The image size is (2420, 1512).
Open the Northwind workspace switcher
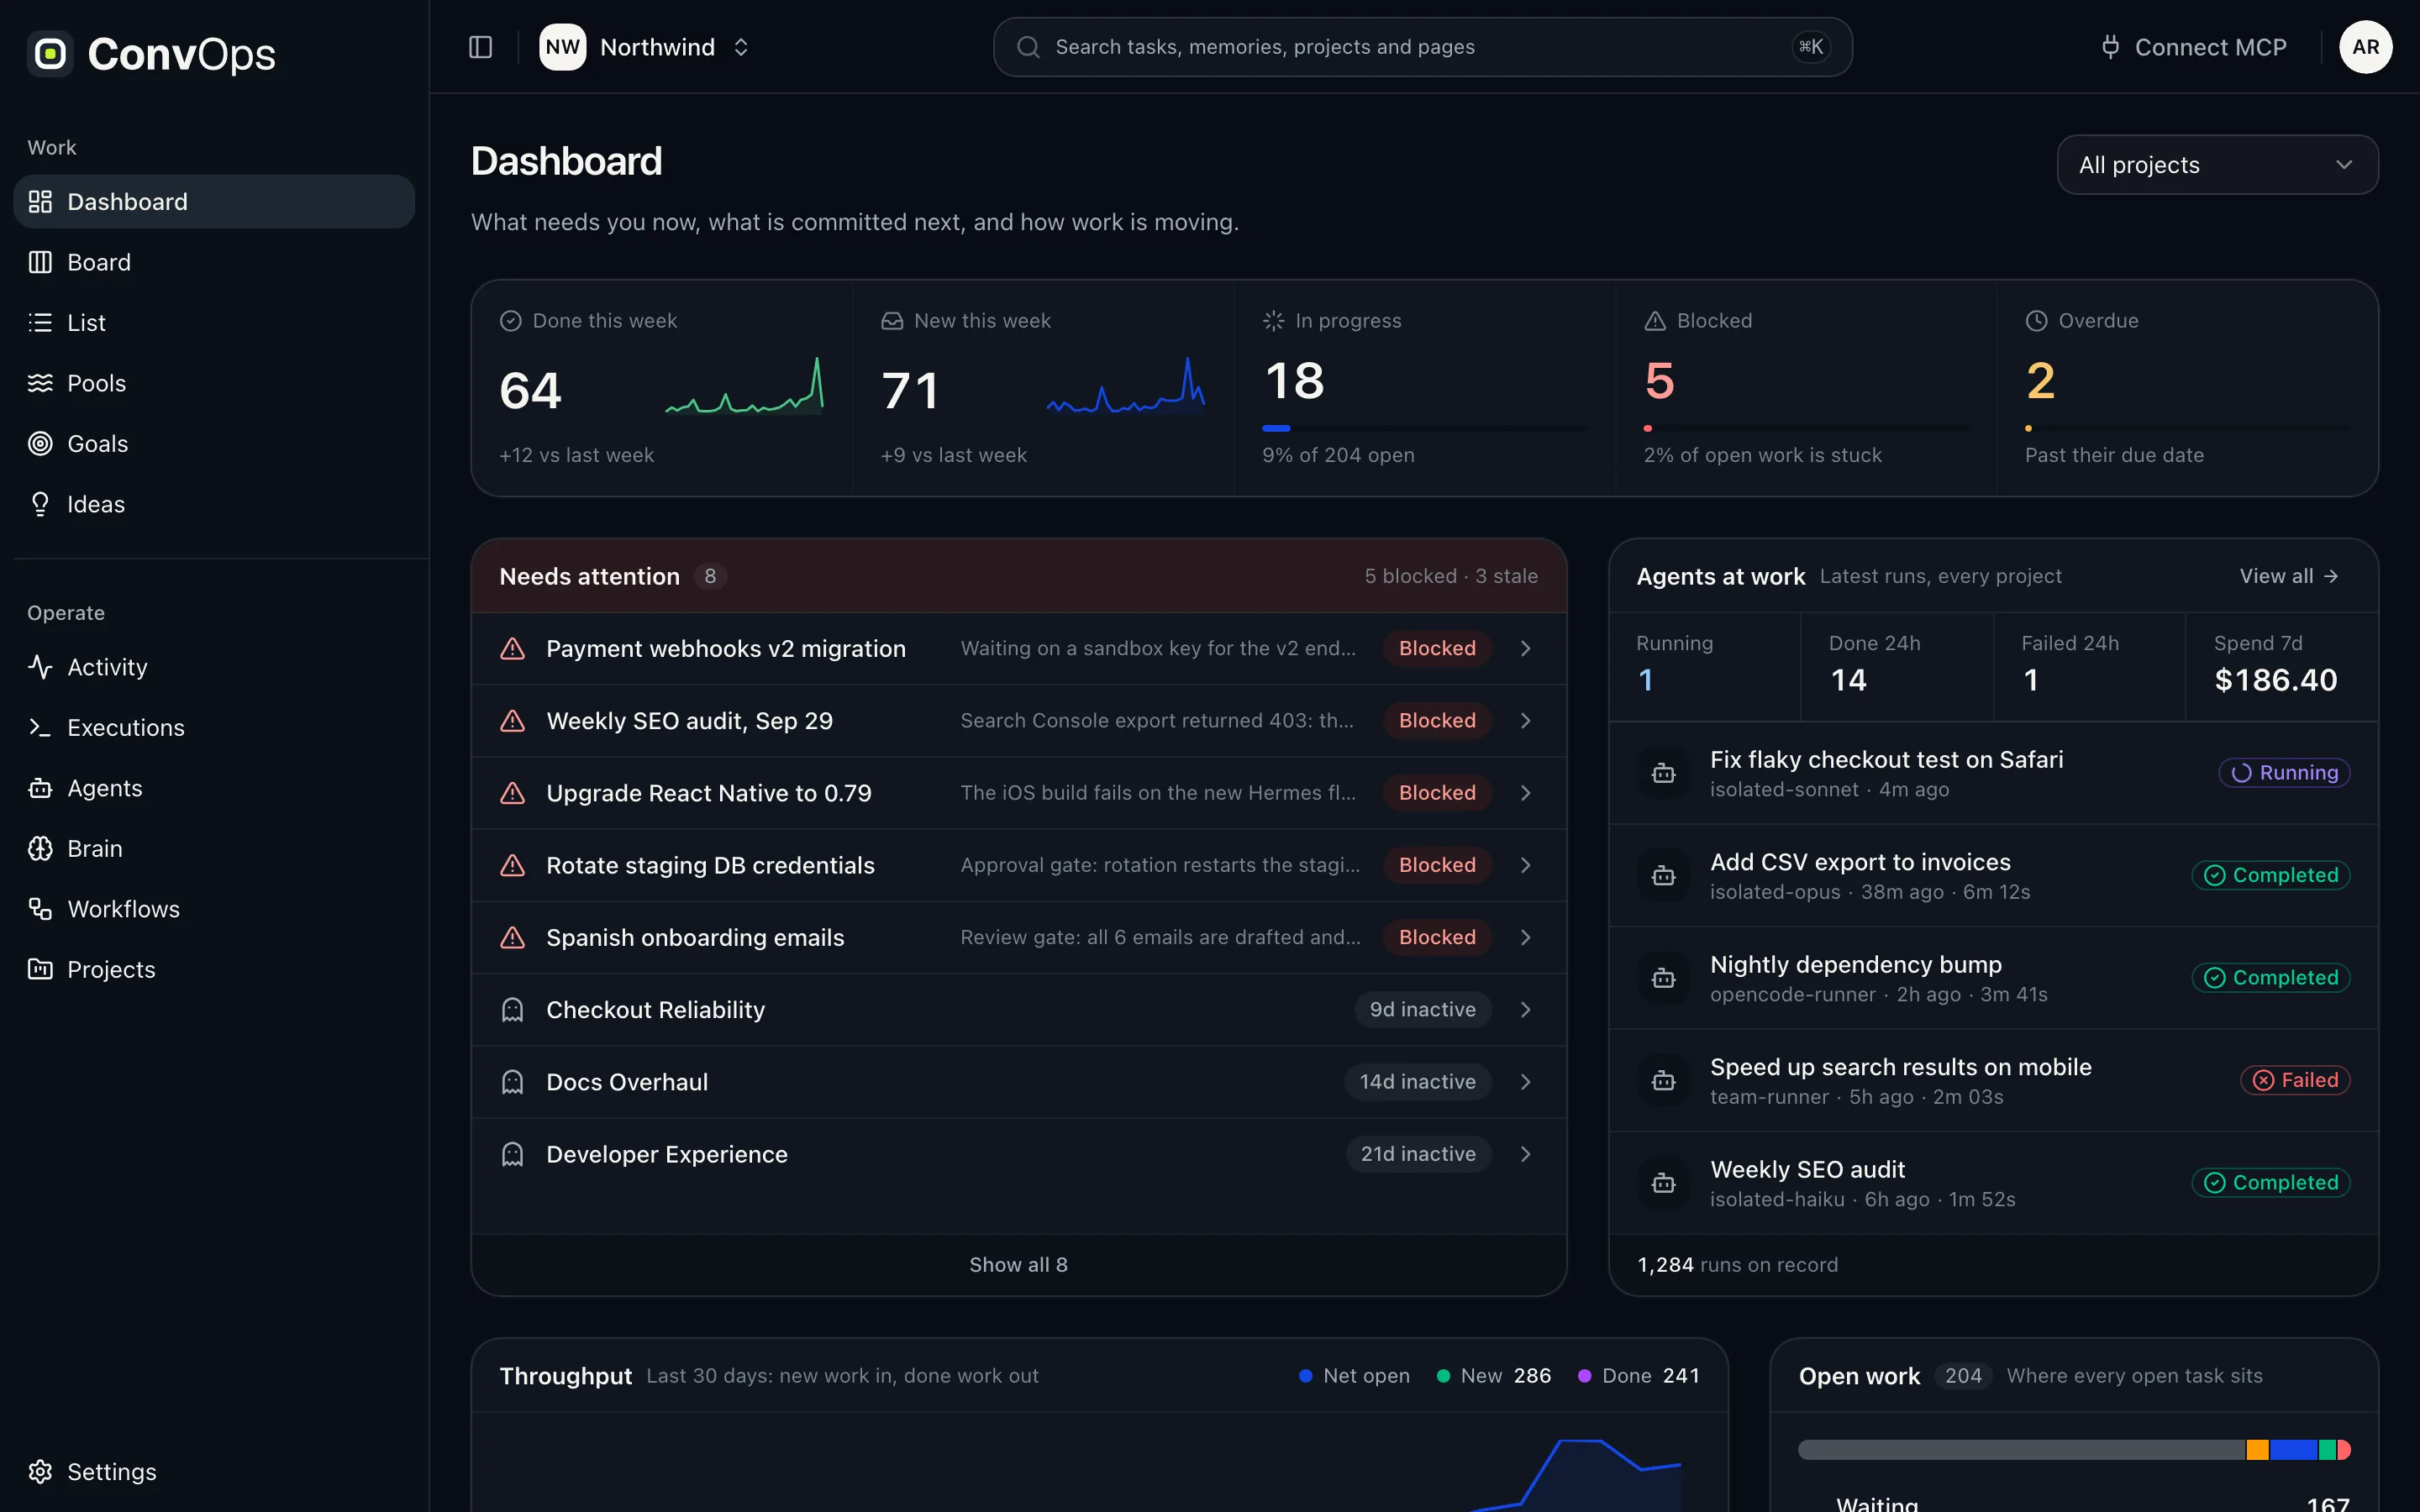pyautogui.click(x=645, y=47)
